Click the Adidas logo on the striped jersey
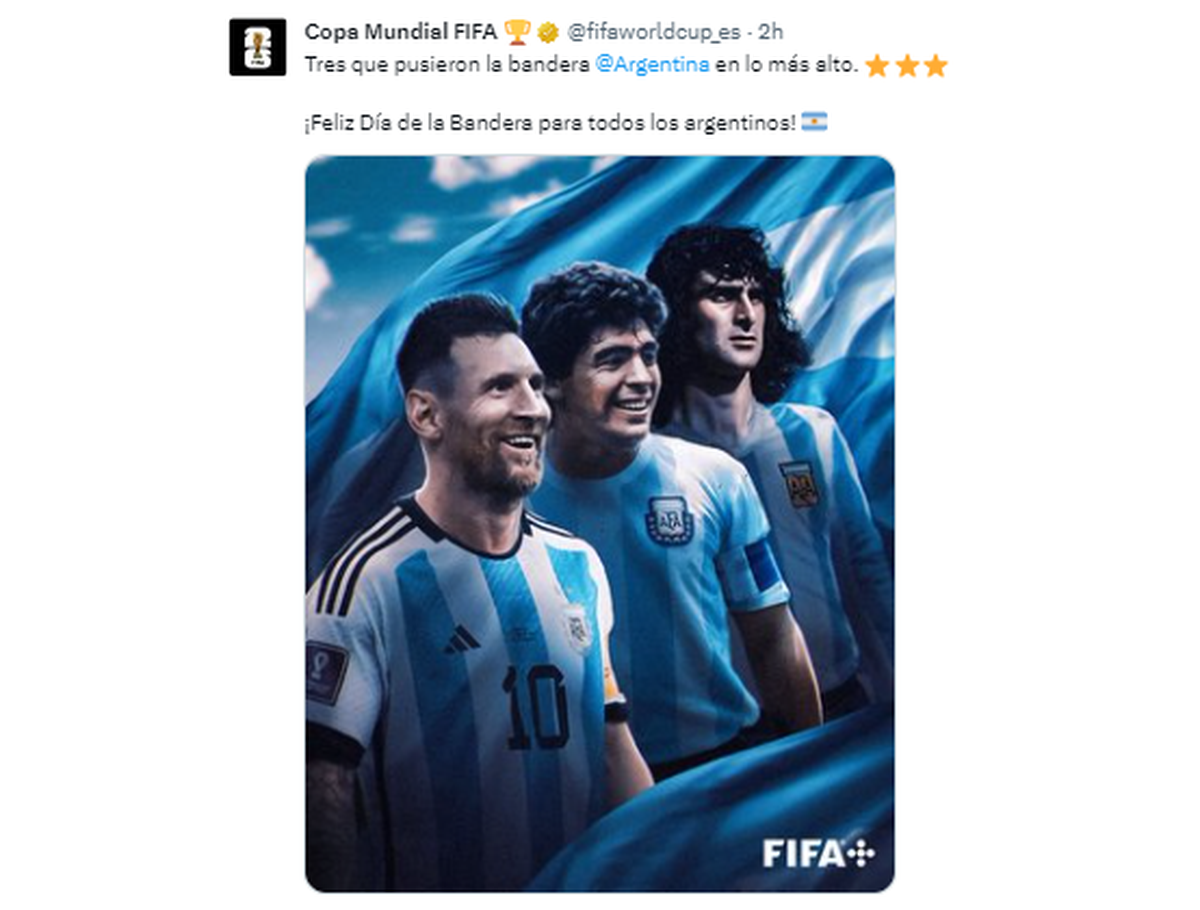 pos(462,640)
